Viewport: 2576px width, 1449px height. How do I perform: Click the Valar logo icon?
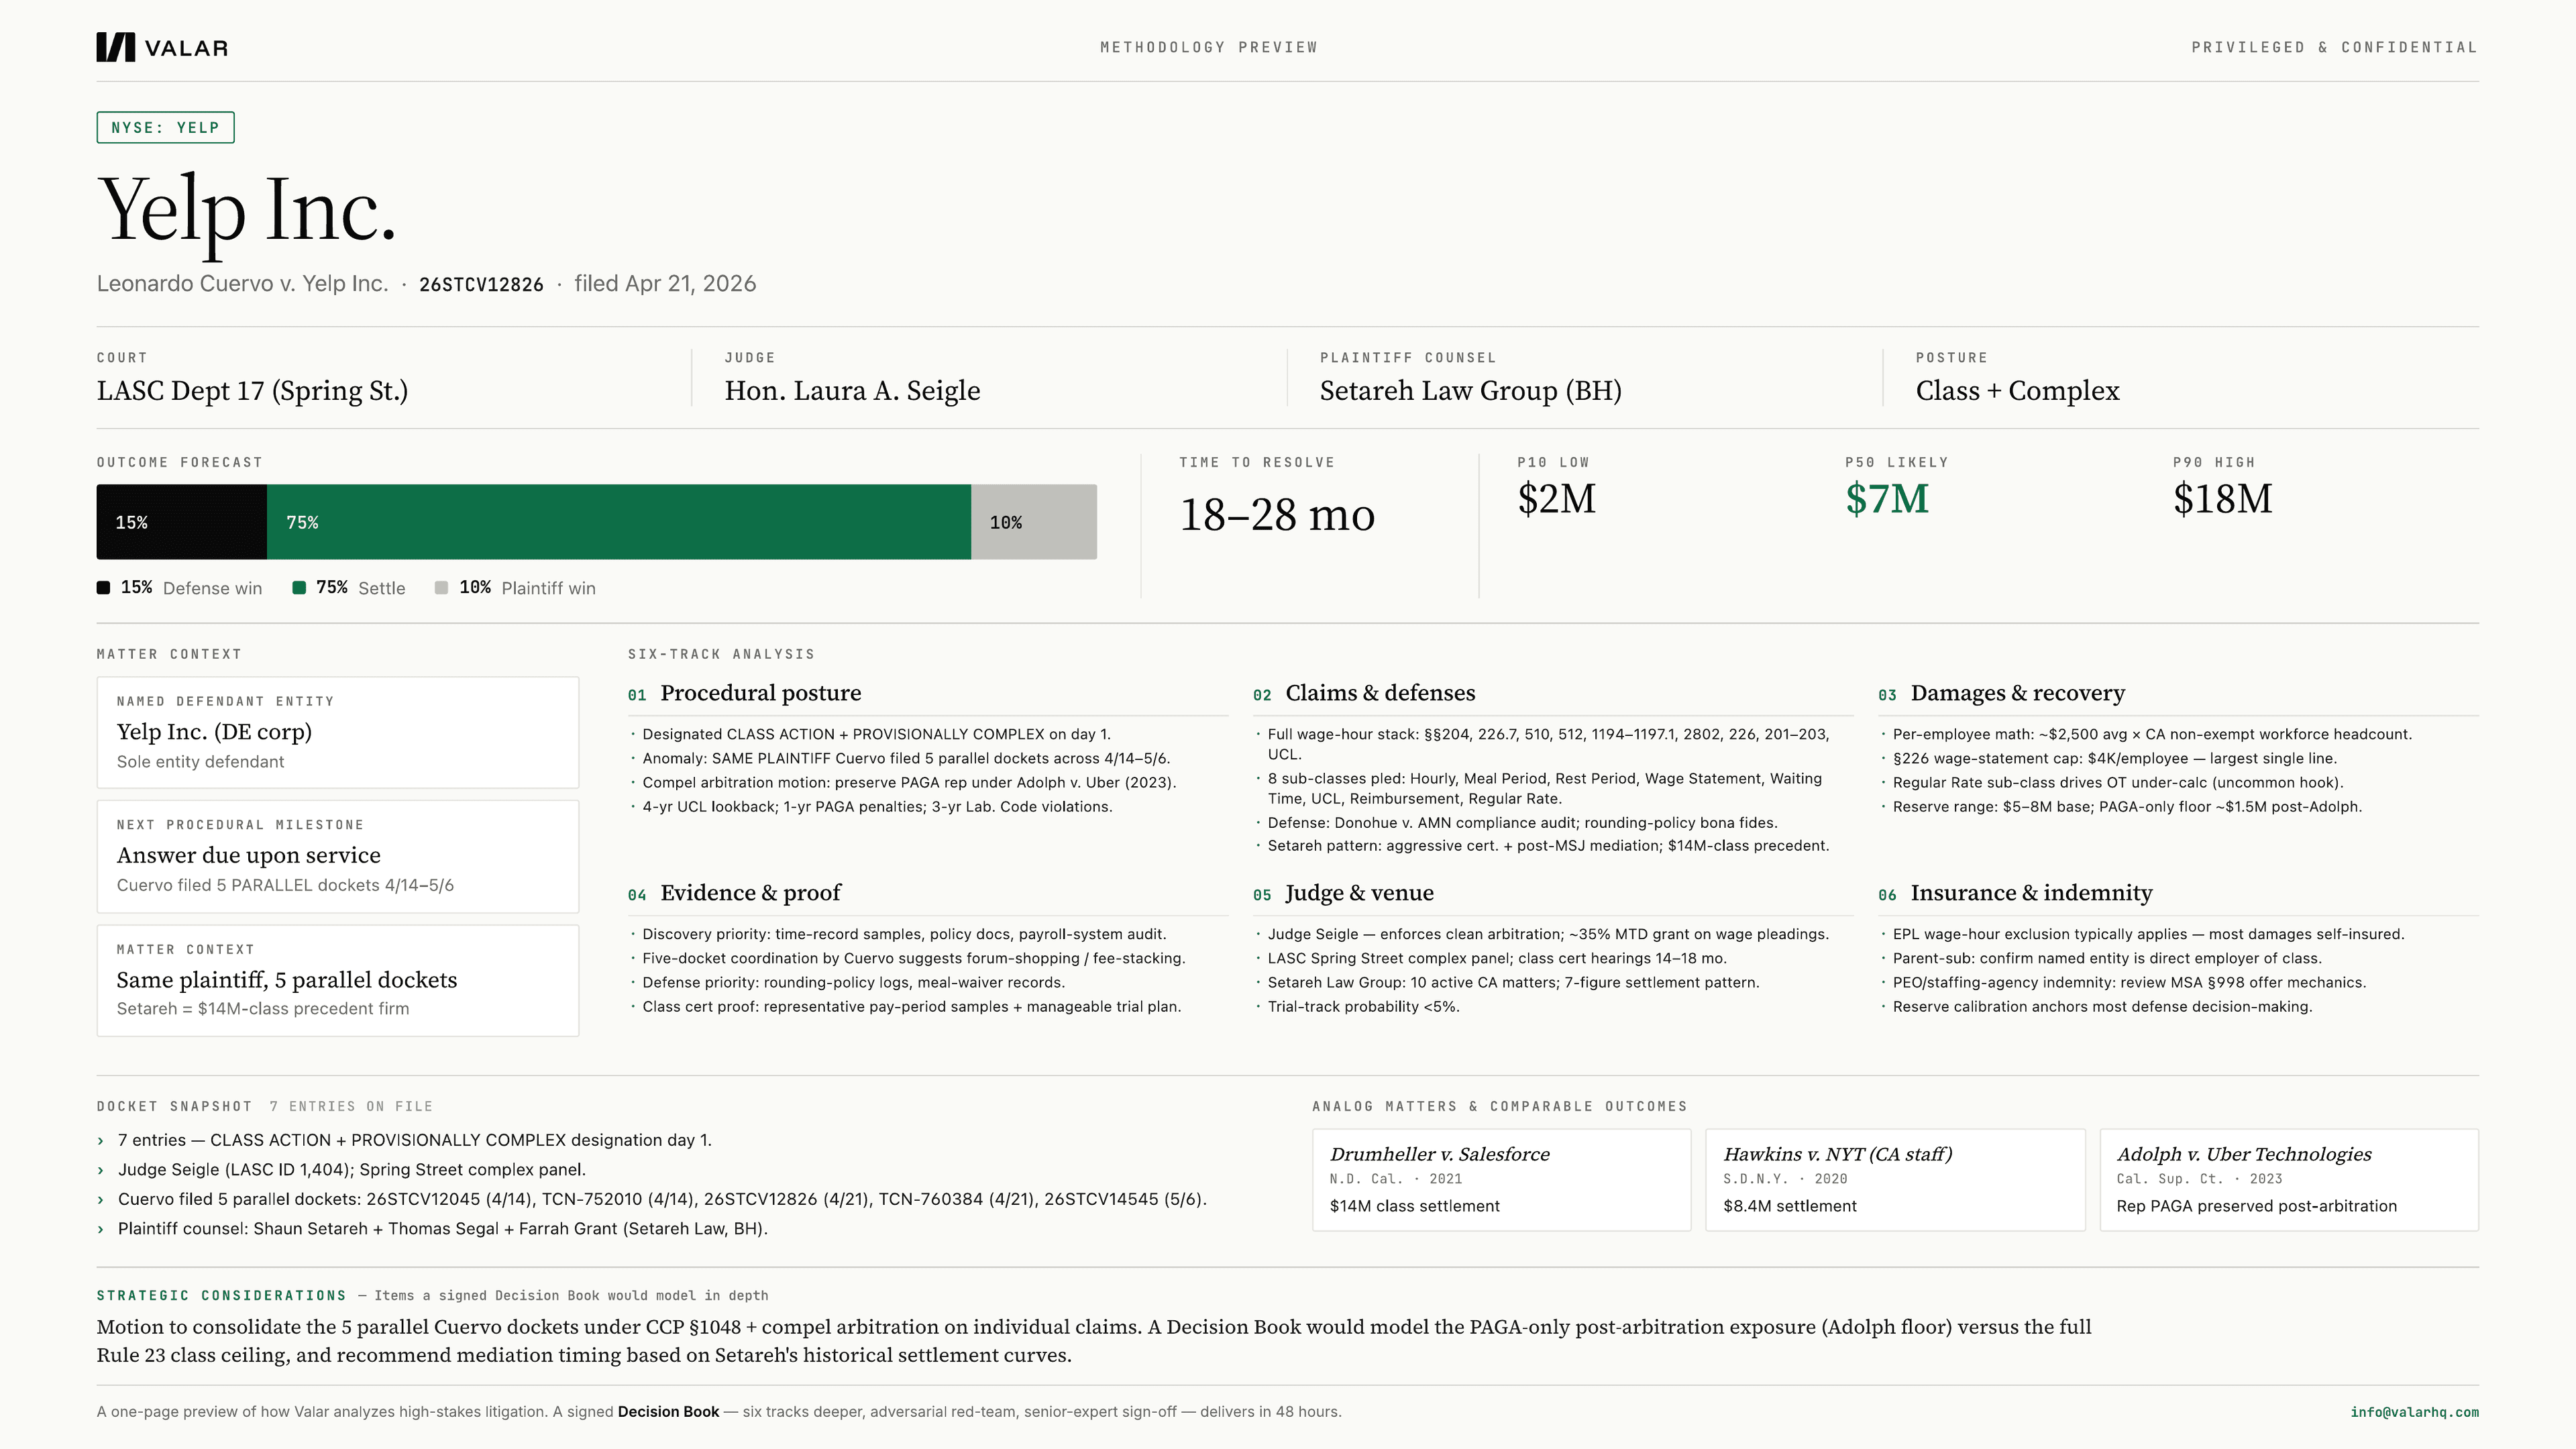tap(115, 47)
